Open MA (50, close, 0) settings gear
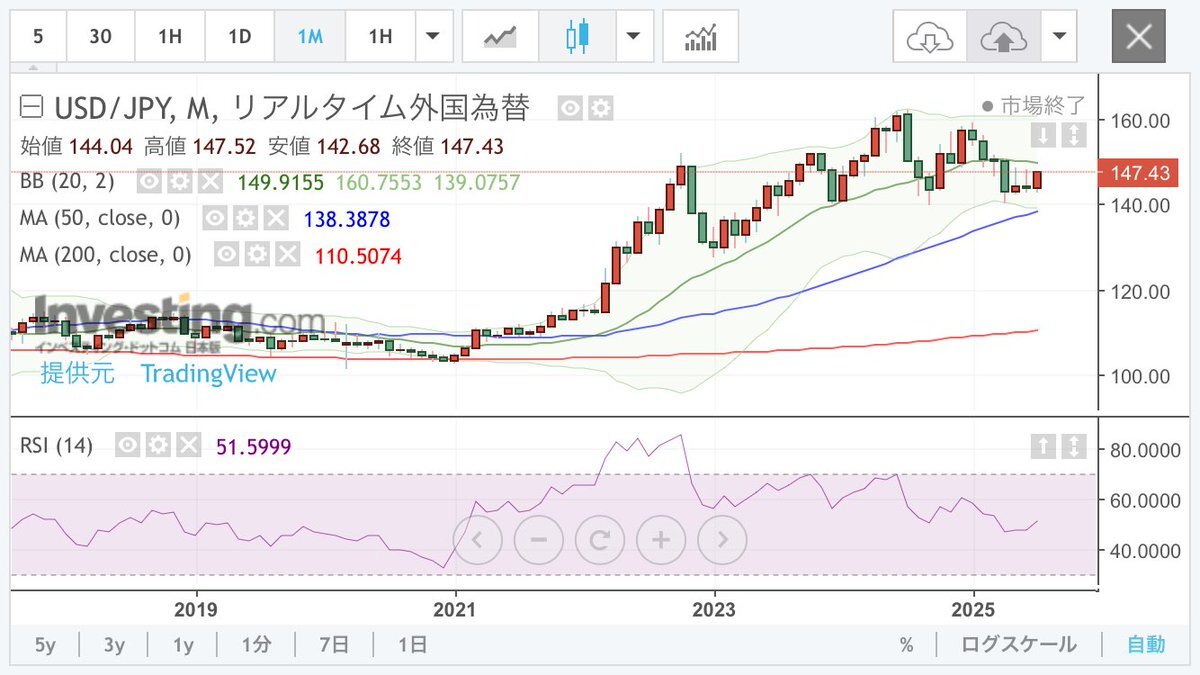1200x675 pixels. point(246,219)
